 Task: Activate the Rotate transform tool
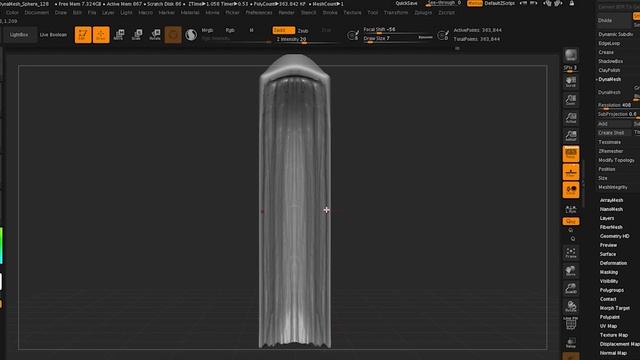(x=155, y=35)
